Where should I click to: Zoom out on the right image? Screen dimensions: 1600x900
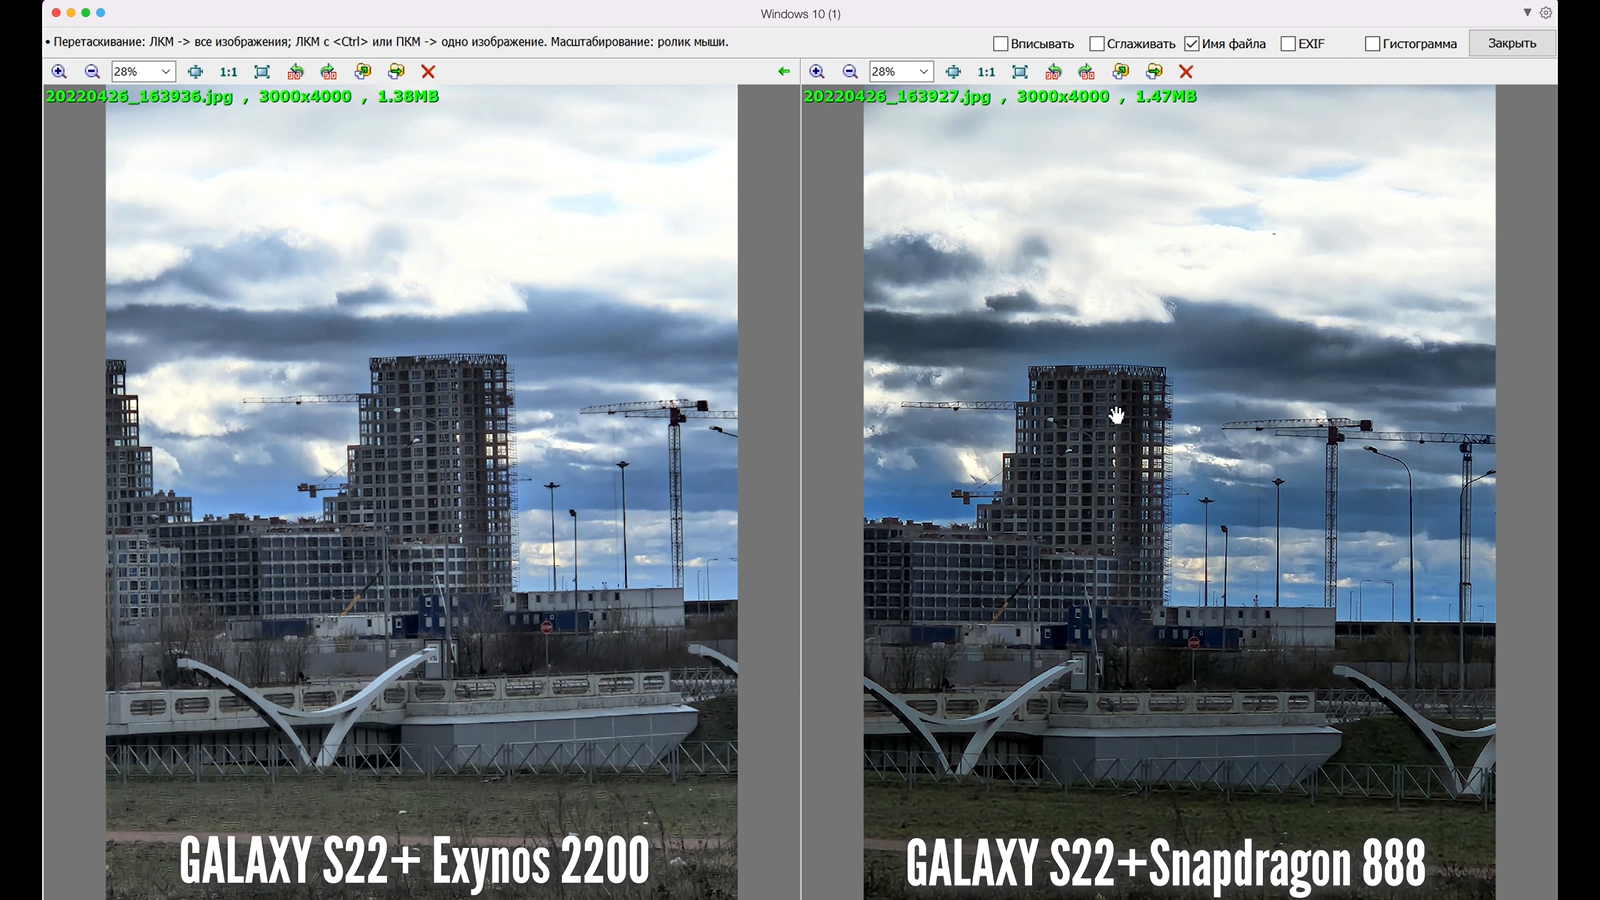click(x=850, y=72)
